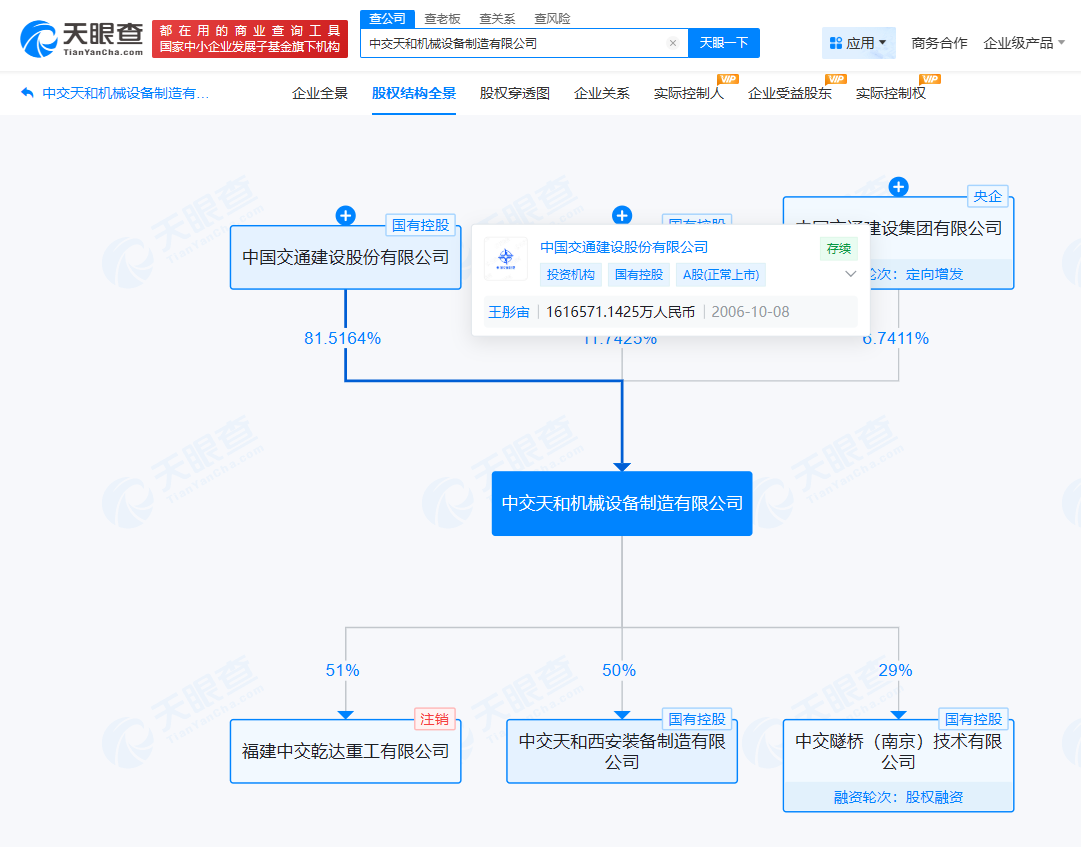Switch to the 查风险 search tab
This screenshot has height=847, width=1081.
pyautogui.click(x=552, y=19)
